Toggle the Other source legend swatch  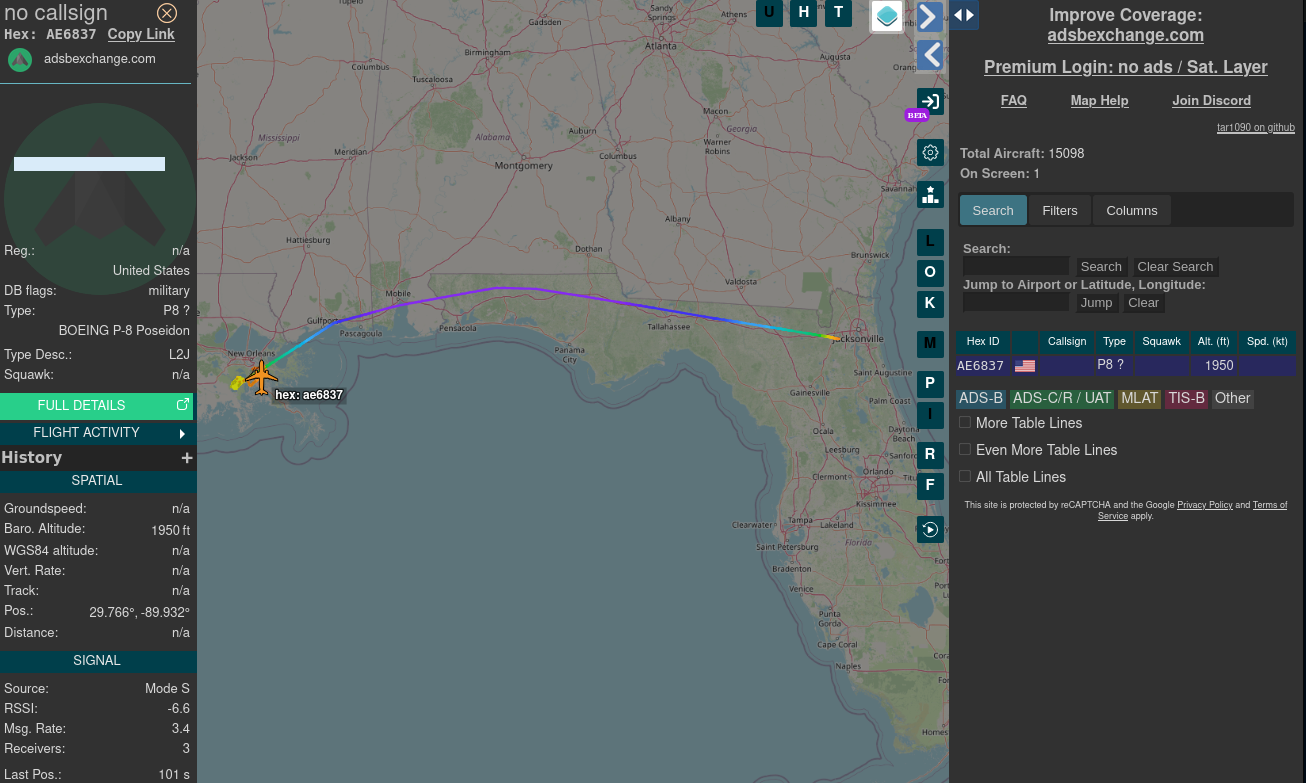click(x=1232, y=398)
